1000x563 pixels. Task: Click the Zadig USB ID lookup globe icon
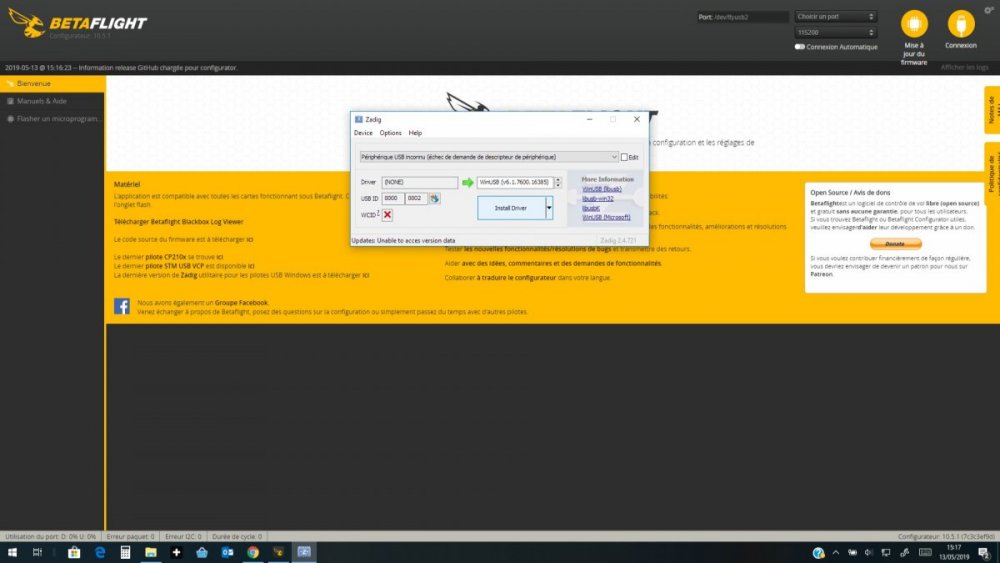434,199
